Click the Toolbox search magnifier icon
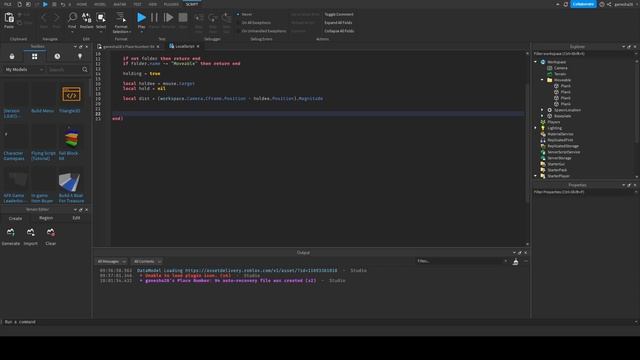The image size is (640, 360). point(85,70)
